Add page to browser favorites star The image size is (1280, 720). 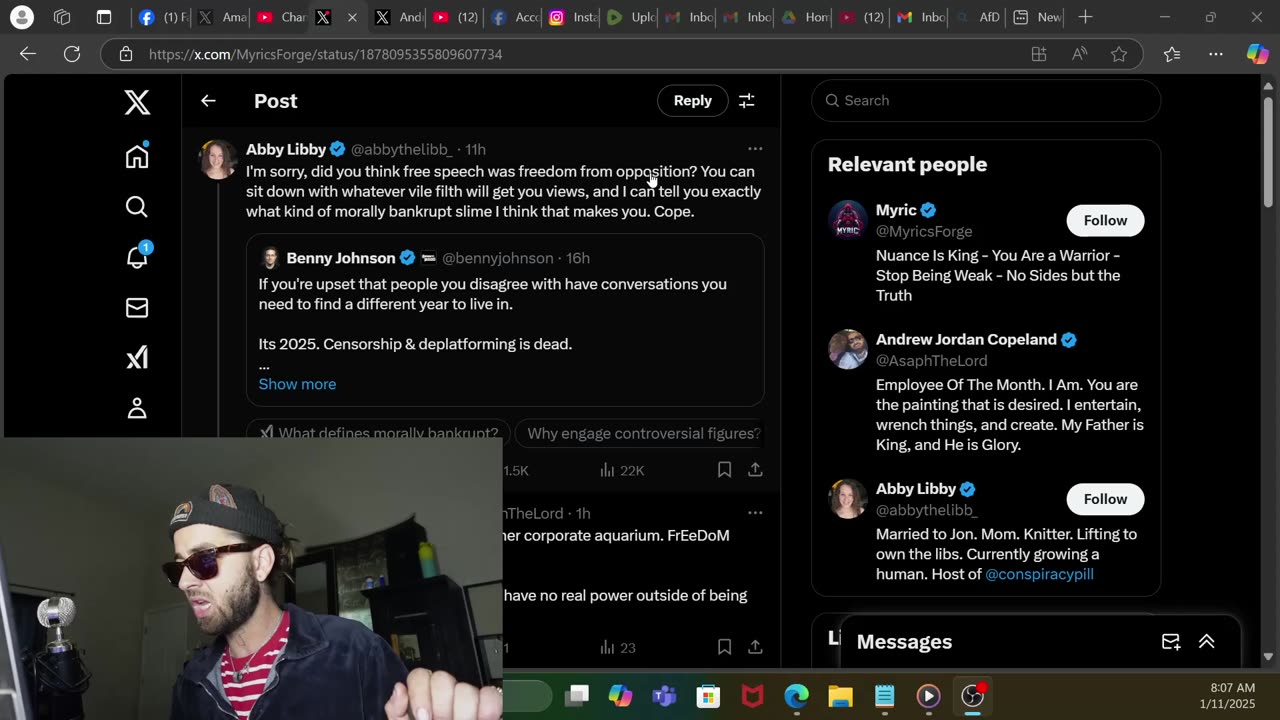point(1119,54)
